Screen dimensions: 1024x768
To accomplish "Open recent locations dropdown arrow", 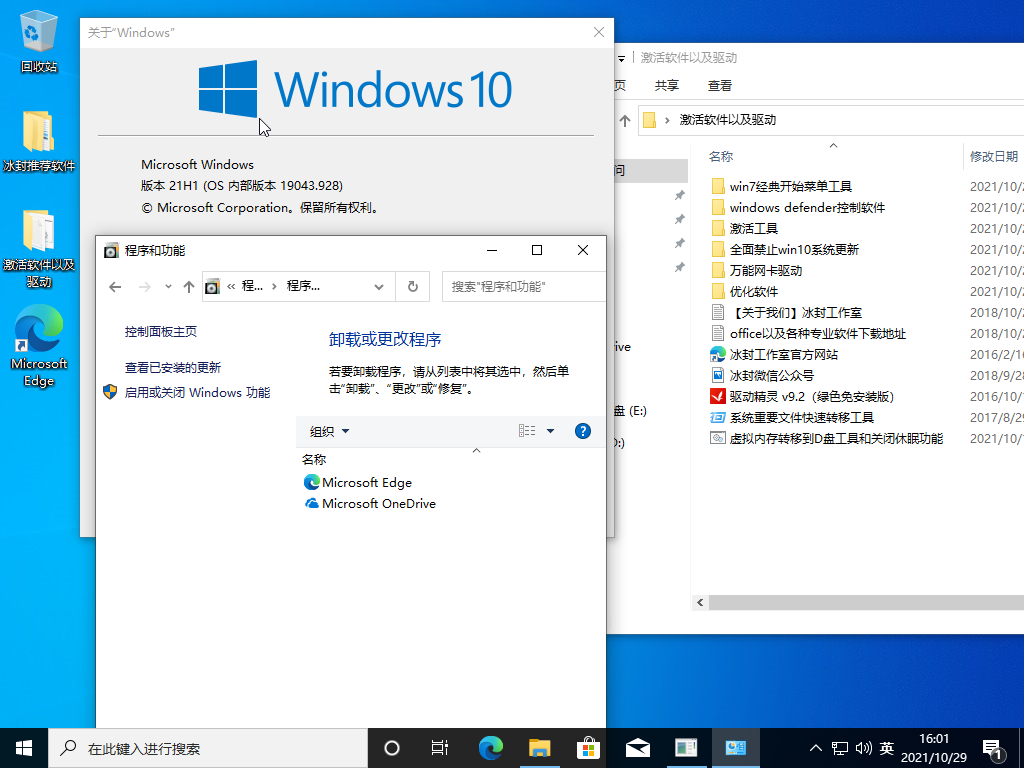I will tap(168, 287).
